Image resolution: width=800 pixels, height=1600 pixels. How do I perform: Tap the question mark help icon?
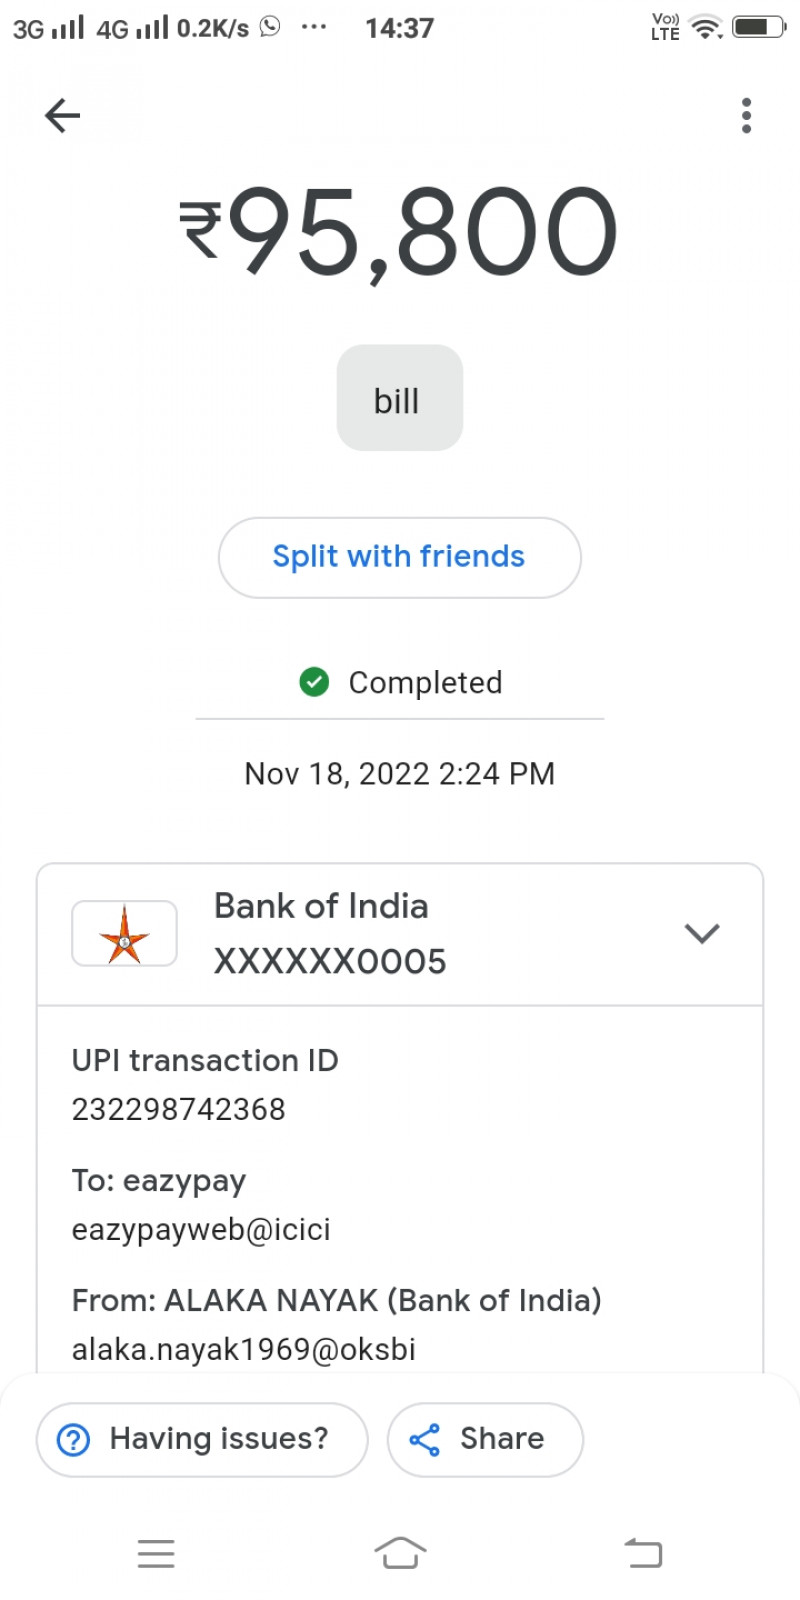[x=74, y=1440]
